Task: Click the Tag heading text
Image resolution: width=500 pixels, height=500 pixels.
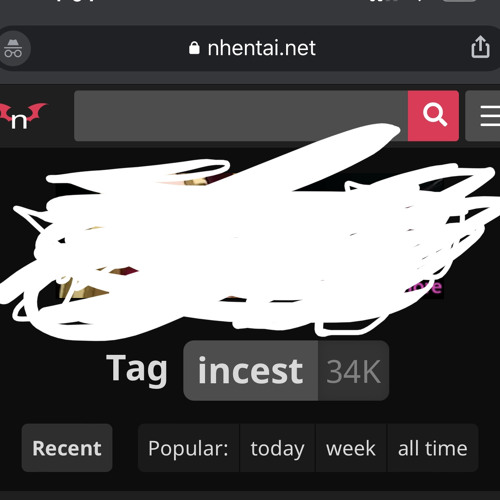Action: coord(137,369)
